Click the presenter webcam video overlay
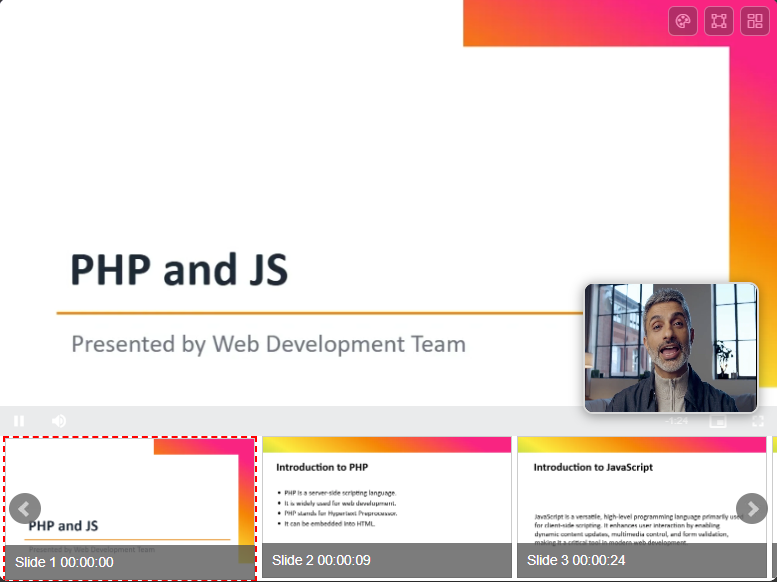This screenshot has width=777, height=582. point(671,348)
